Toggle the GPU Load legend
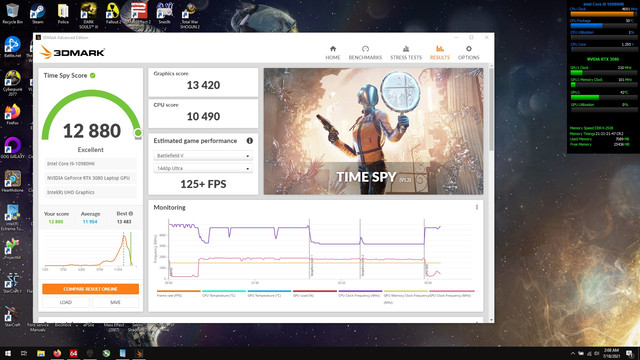The image size is (640, 360). 314,293
